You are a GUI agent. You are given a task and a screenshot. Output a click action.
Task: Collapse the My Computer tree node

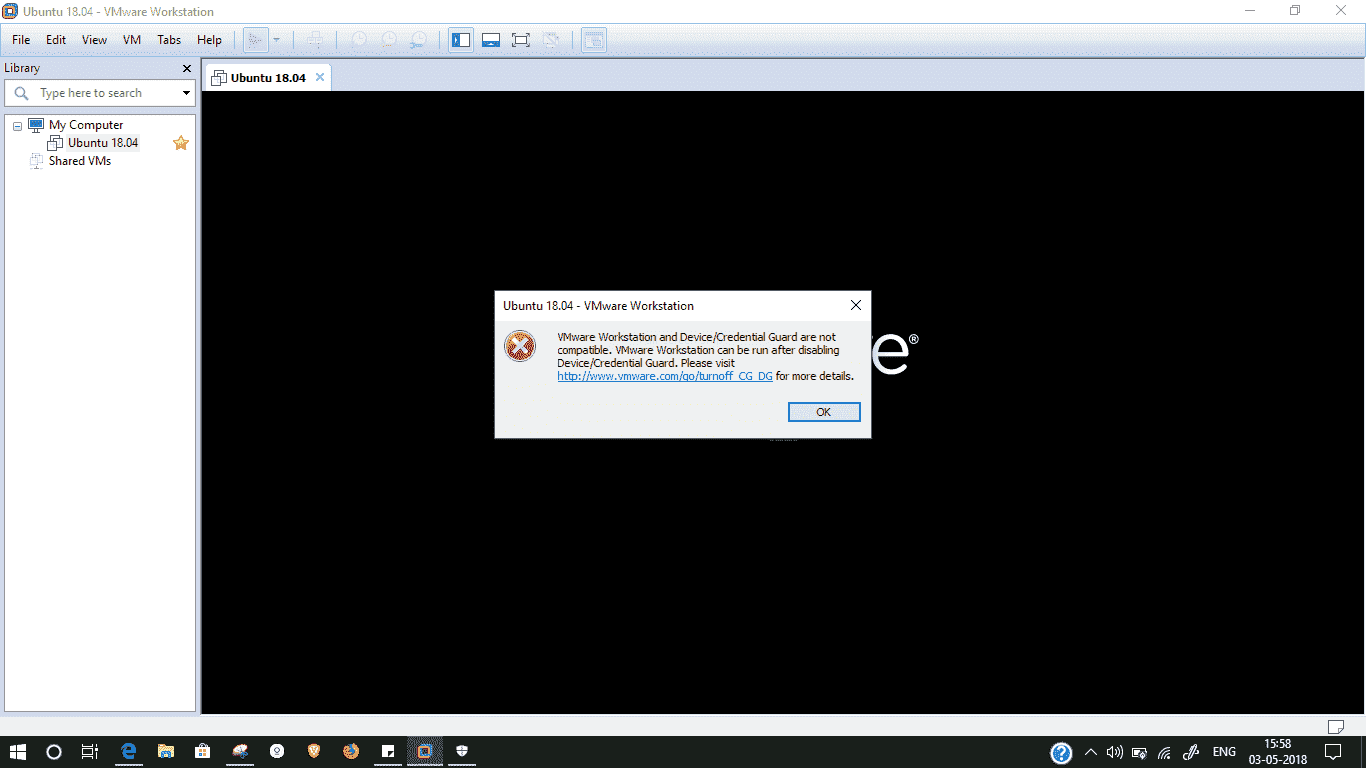click(x=18, y=126)
